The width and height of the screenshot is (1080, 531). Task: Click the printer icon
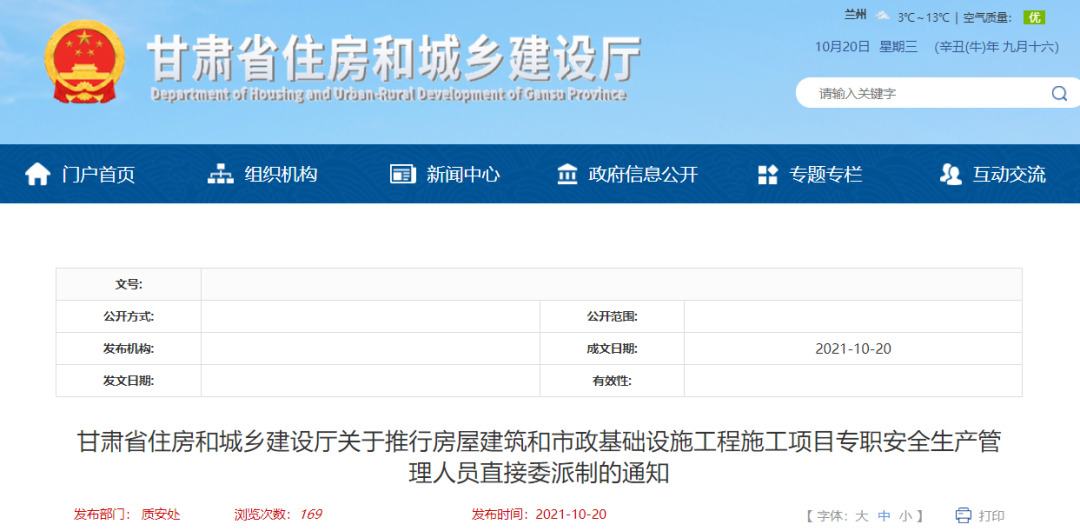(963, 515)
